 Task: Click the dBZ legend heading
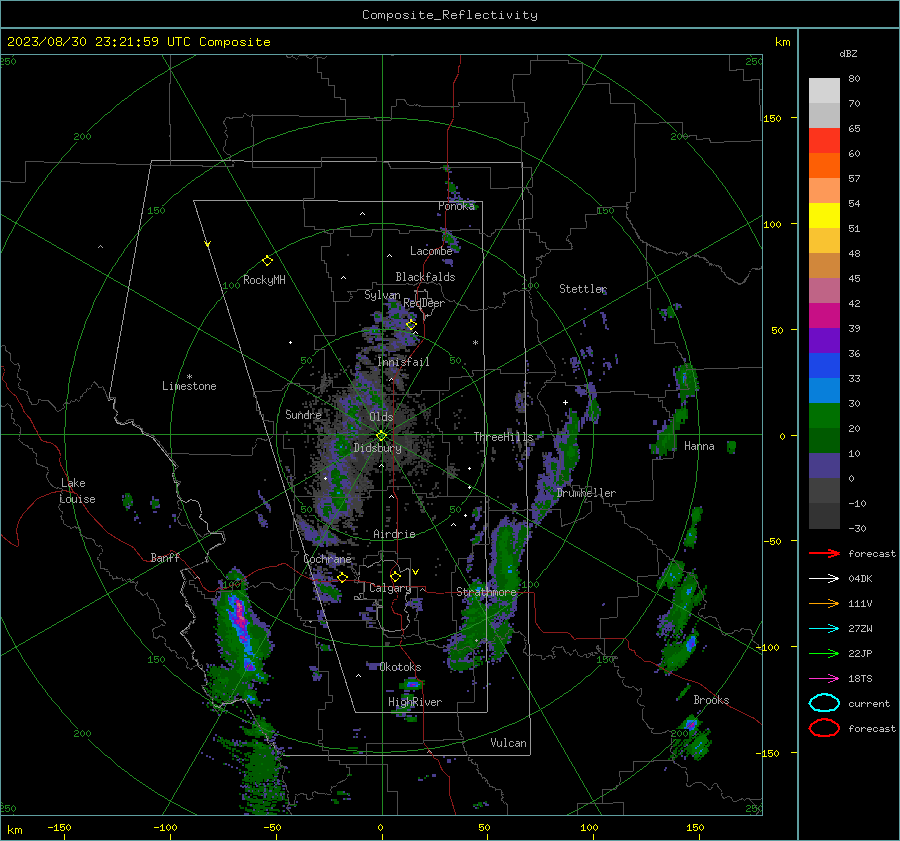pyautogui.click(x=848, y=54)
